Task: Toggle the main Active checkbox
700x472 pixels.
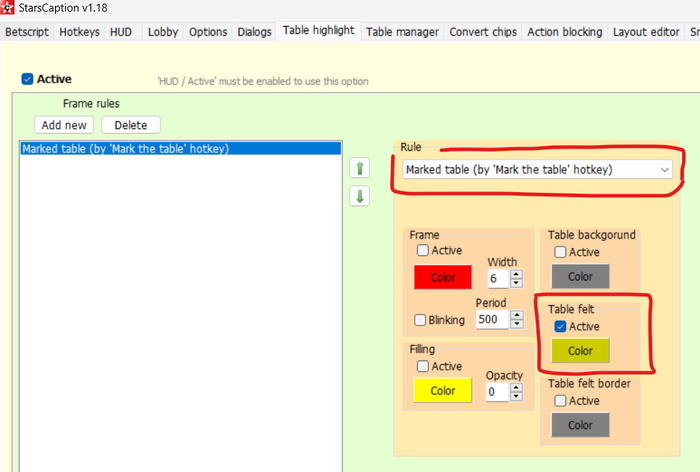Action: click(27, 79)
